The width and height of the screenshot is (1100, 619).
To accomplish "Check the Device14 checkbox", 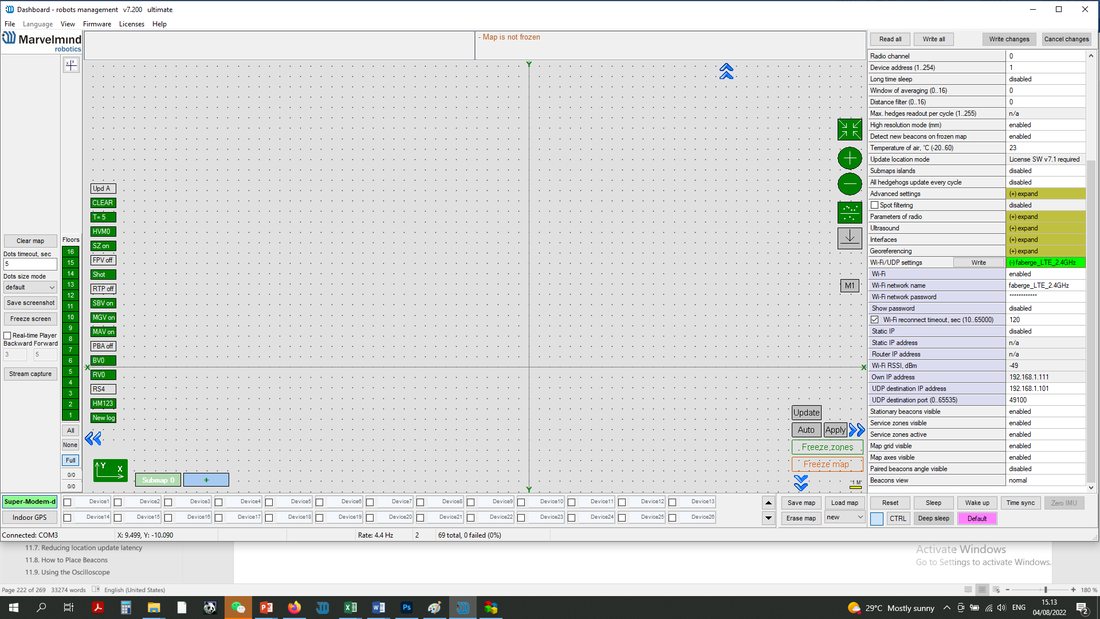I will pyautogui.click(x=67, y=517).
